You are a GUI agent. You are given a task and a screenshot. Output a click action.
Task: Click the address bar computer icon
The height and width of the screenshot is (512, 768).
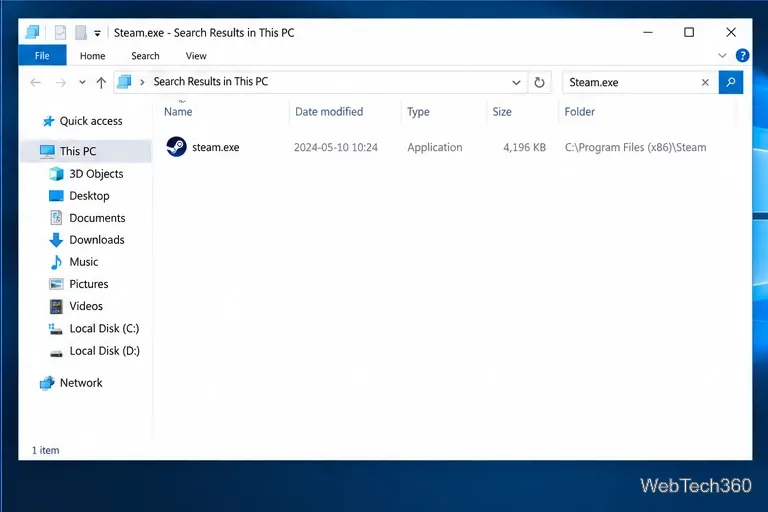[124, 81]
